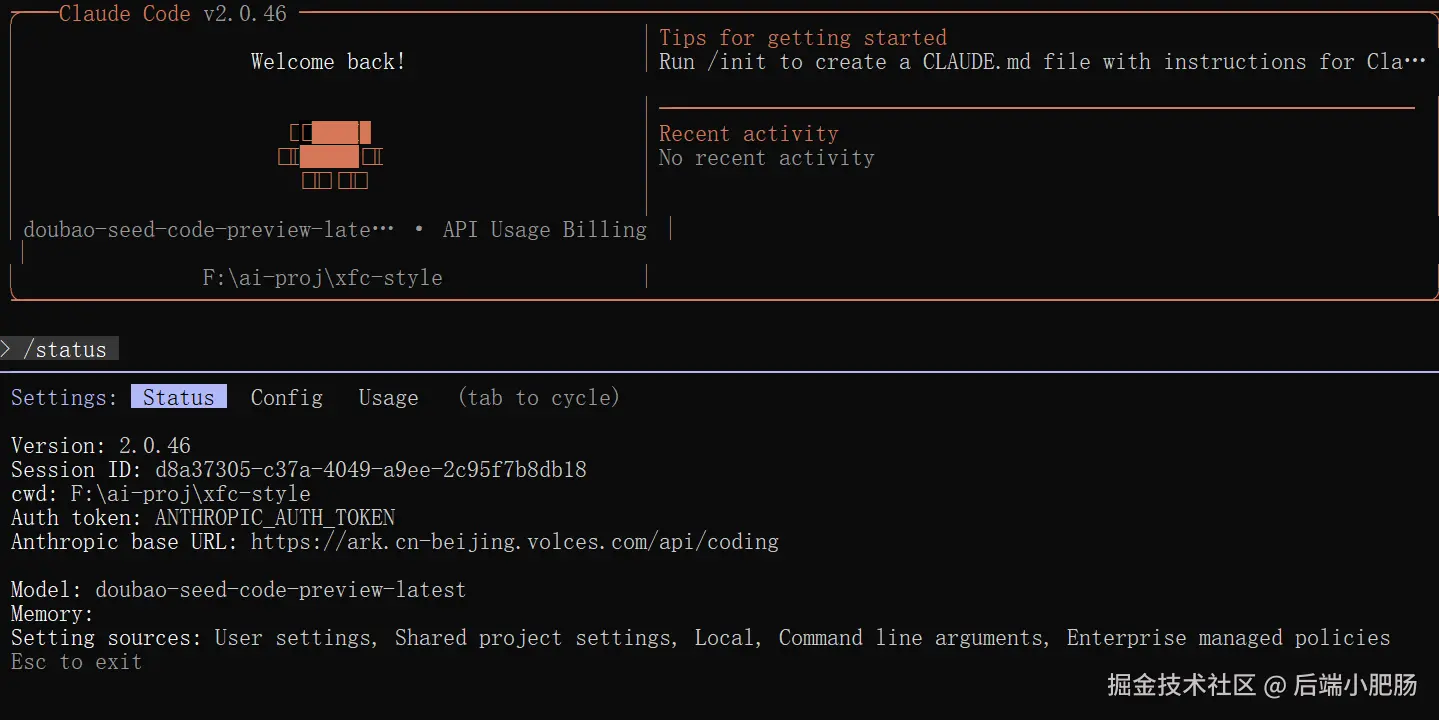This screenshot has height=720, width=1439.
Task: Click the Run /init tip text
Action: coord(1042,61)
